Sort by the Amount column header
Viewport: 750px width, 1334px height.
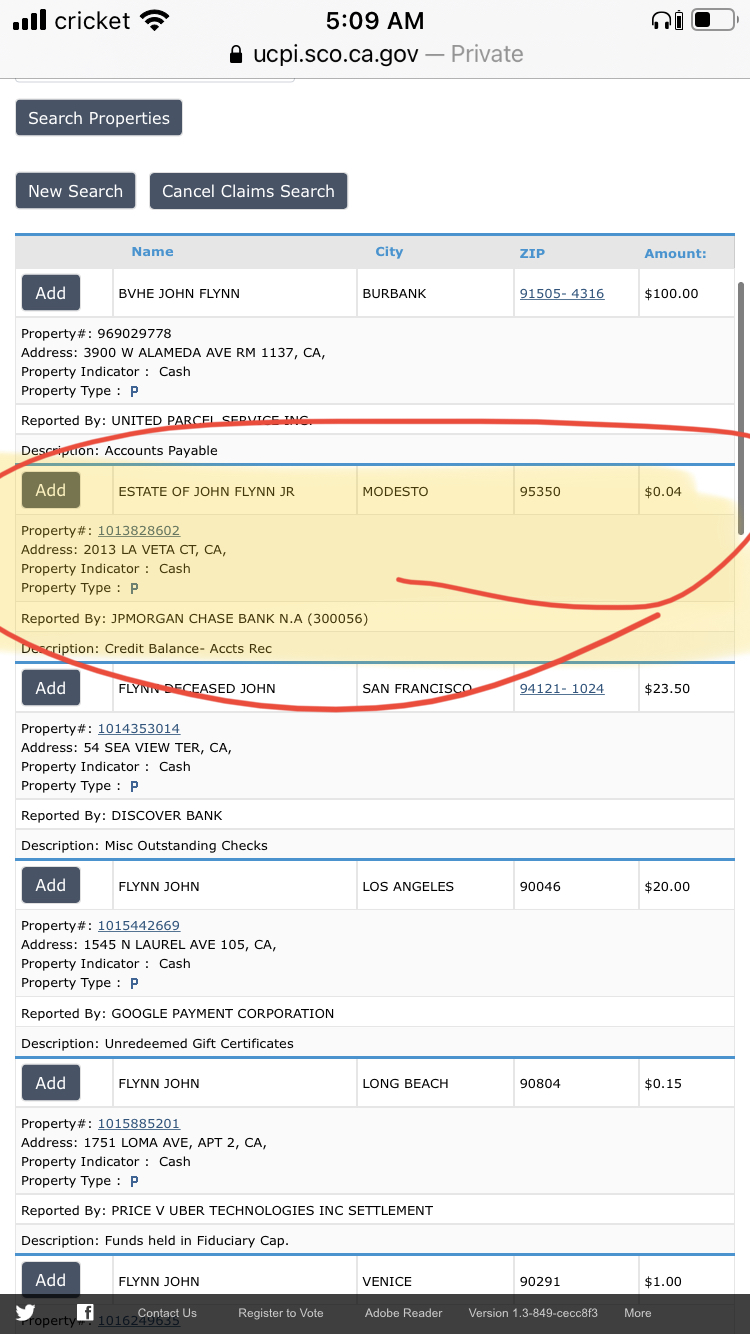(675, 254)
